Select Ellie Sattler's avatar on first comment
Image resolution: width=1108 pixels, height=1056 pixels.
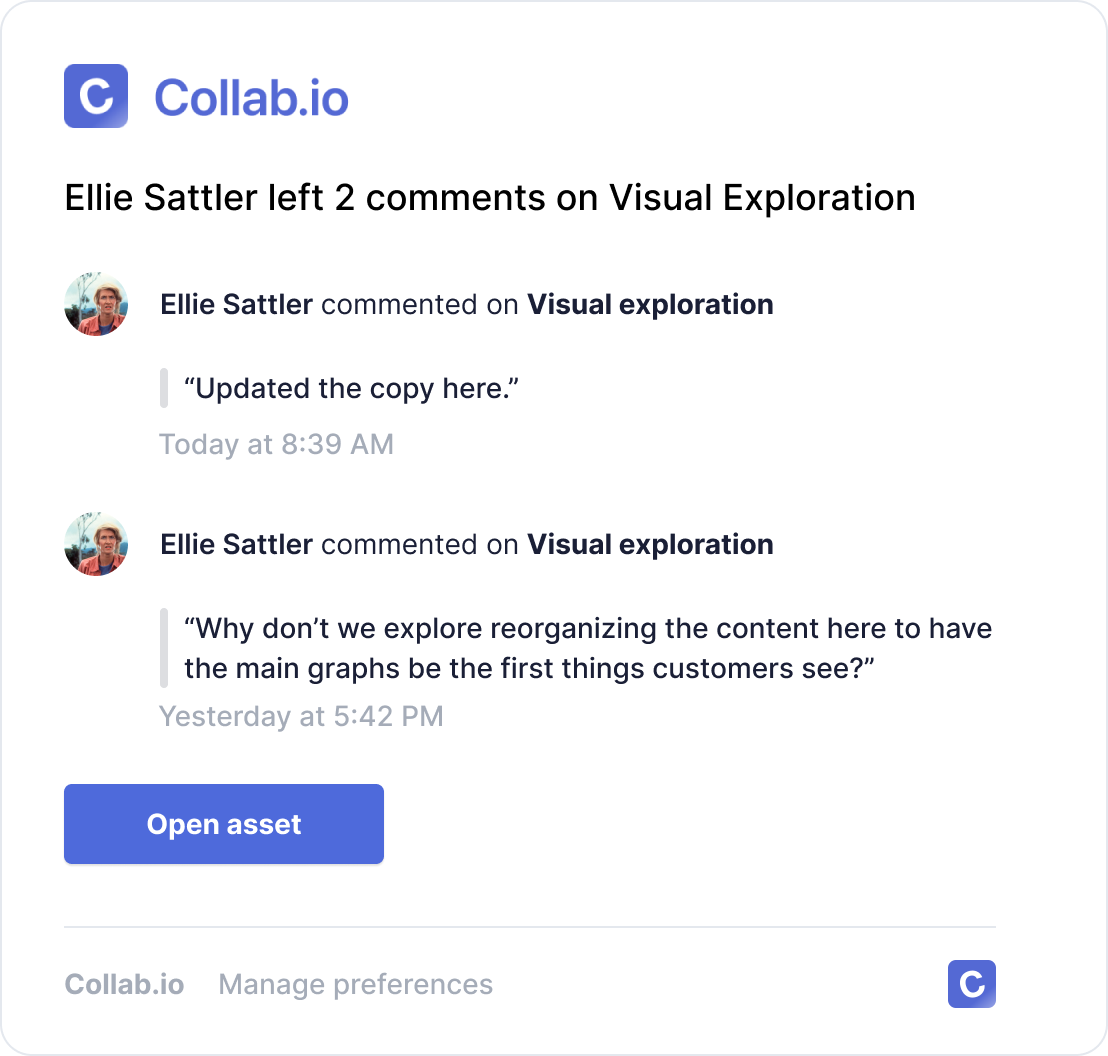[x=95, y=304]
